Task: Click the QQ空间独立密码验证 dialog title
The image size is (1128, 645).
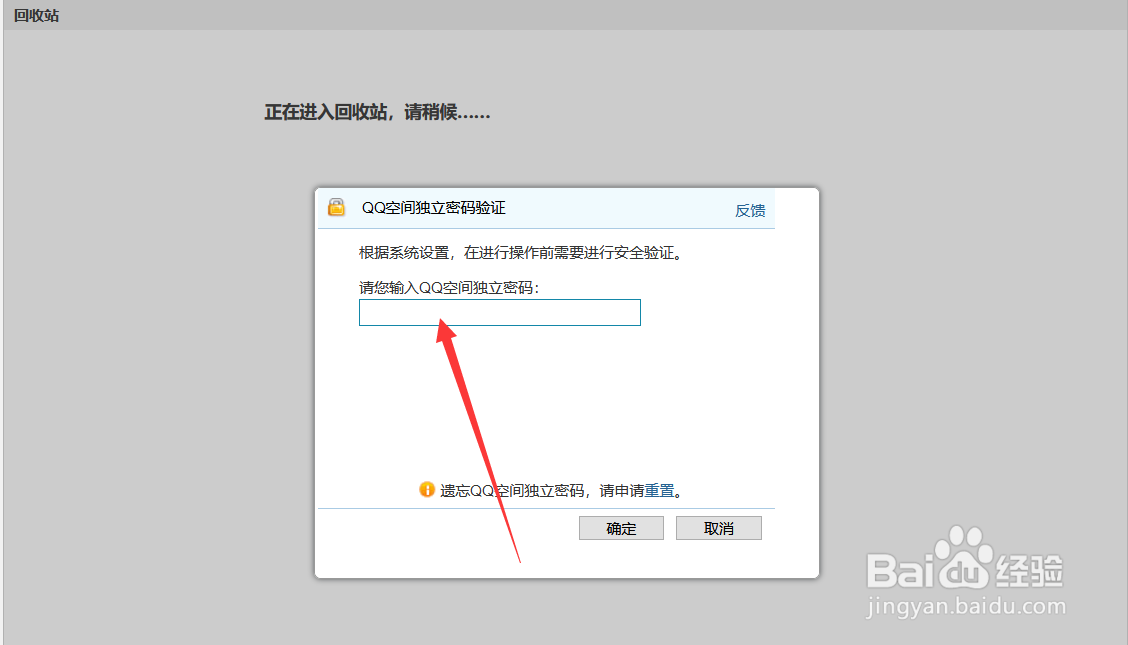Action: pos(433,208)
